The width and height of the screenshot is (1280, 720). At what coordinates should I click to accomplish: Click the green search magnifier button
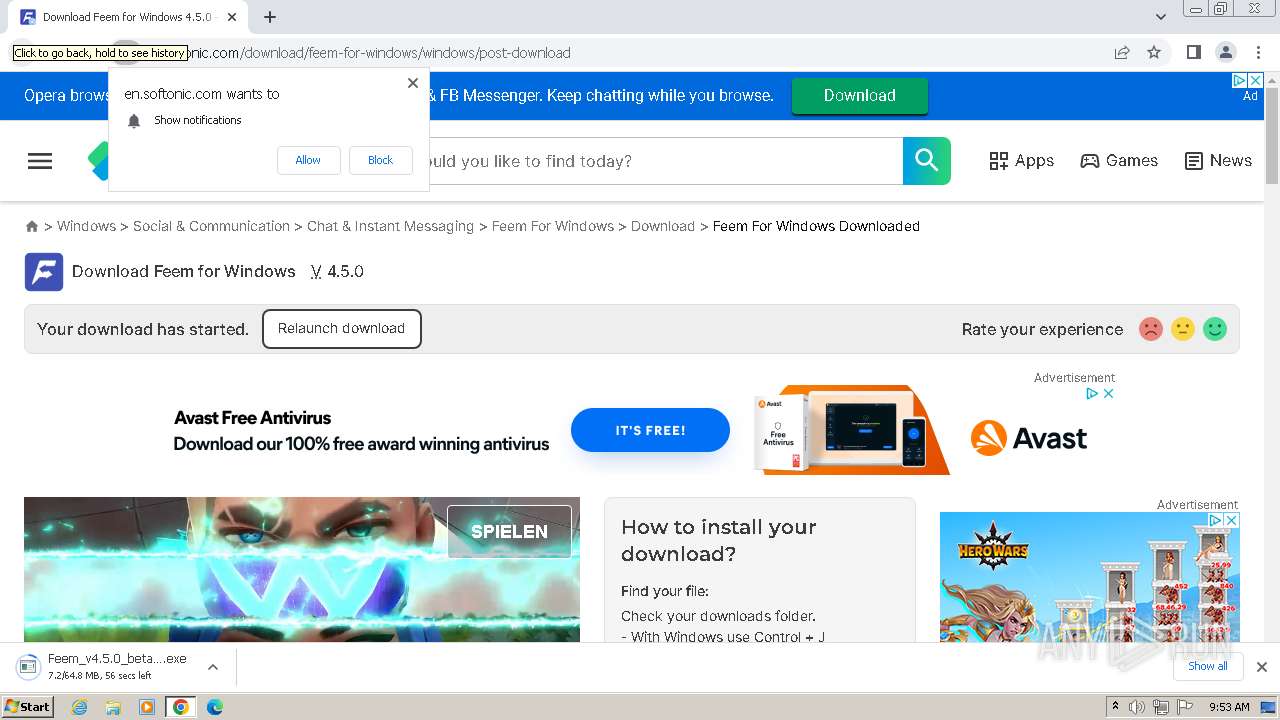click(x=927, y=161)
